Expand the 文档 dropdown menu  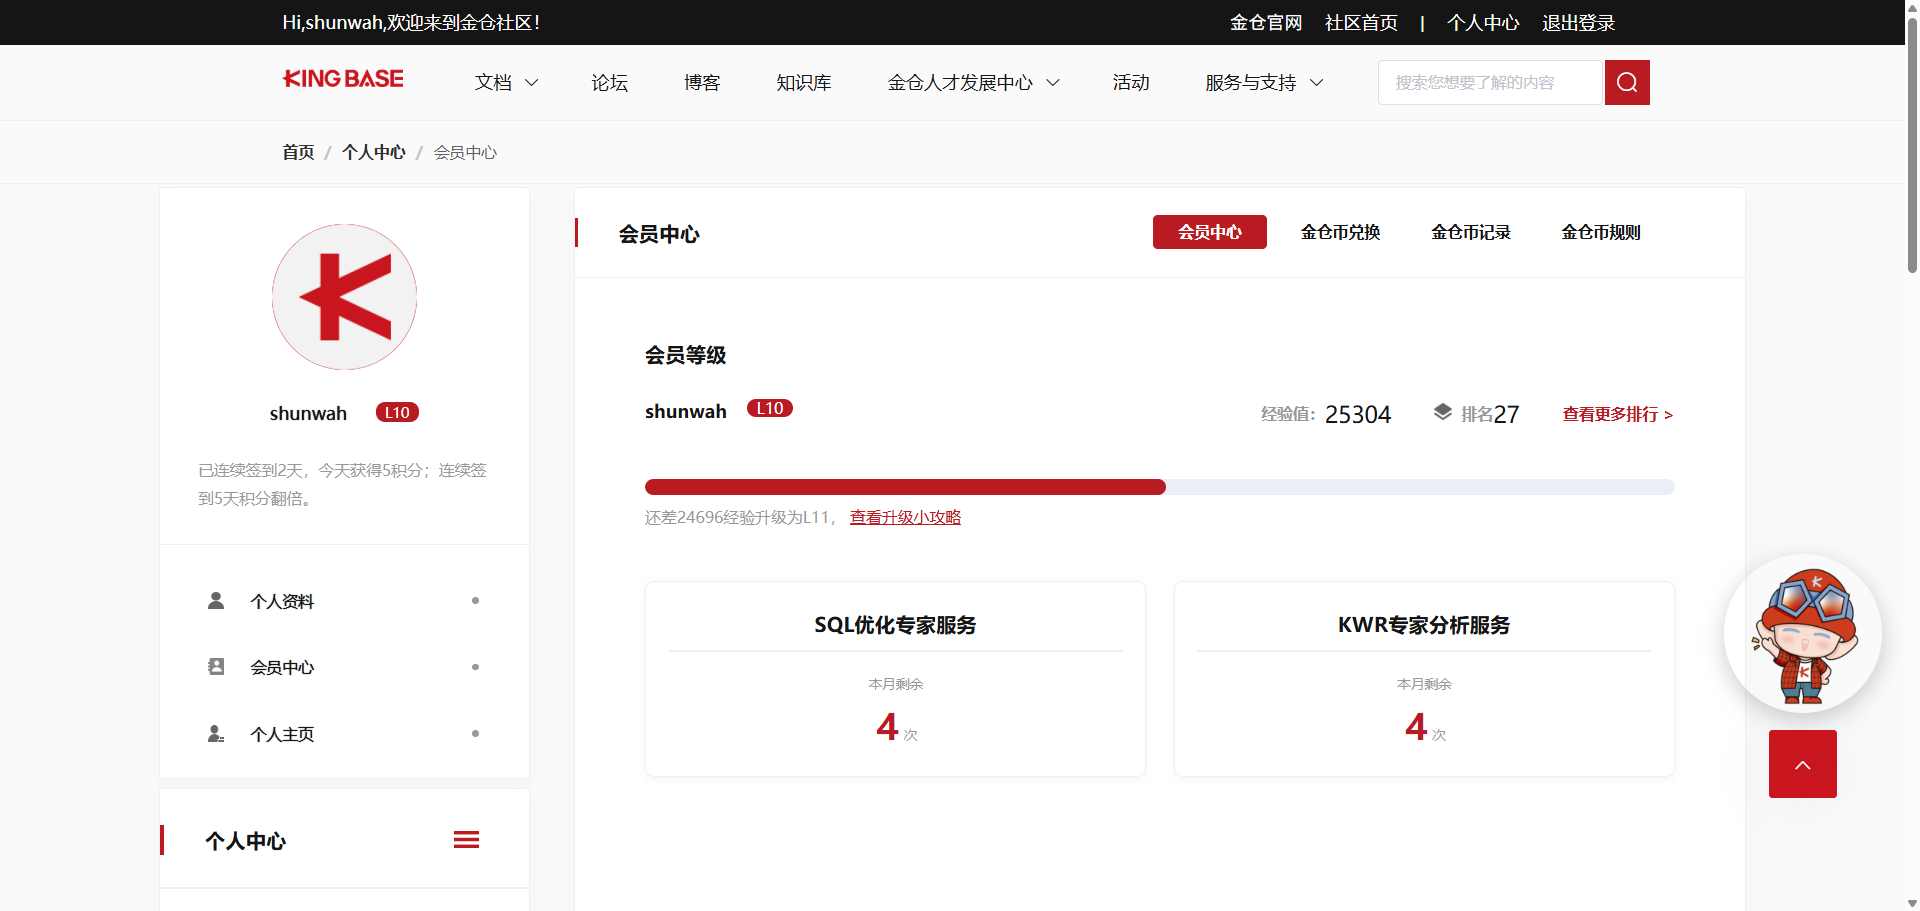click(506, 82)
